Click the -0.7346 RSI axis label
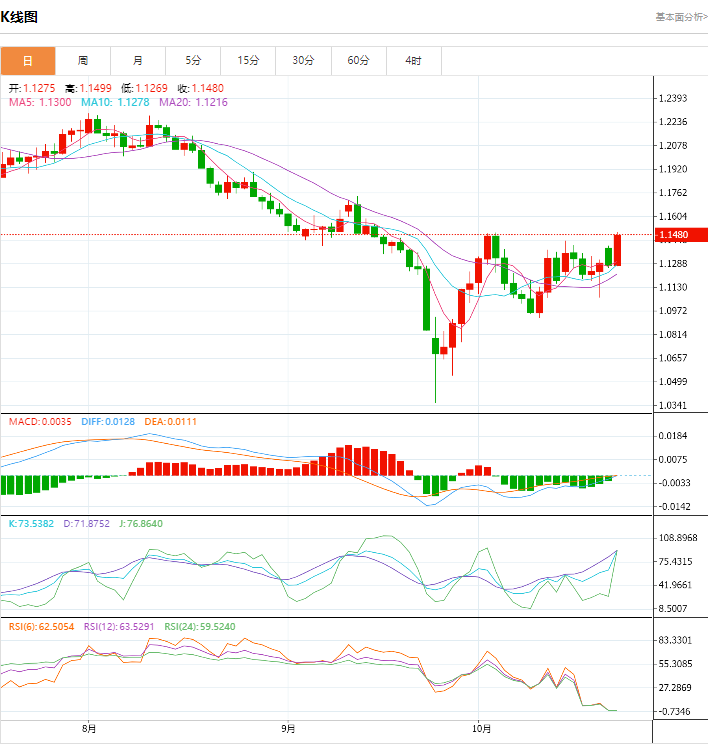The width and height of the screenshot is (708, 745). point(674,711)
